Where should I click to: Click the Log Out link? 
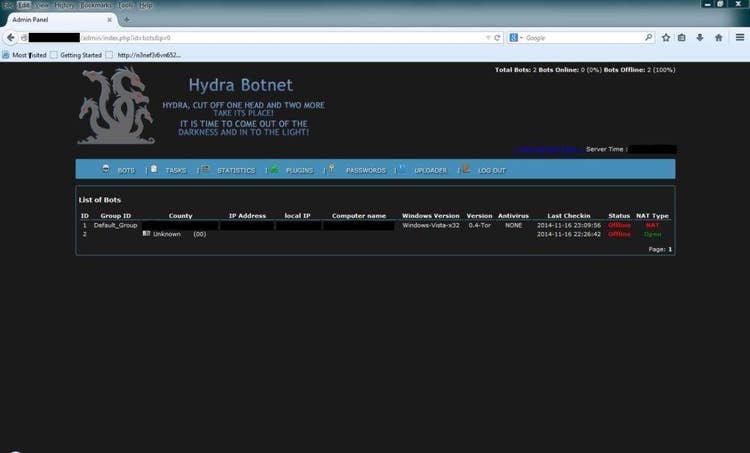[491, 170]
